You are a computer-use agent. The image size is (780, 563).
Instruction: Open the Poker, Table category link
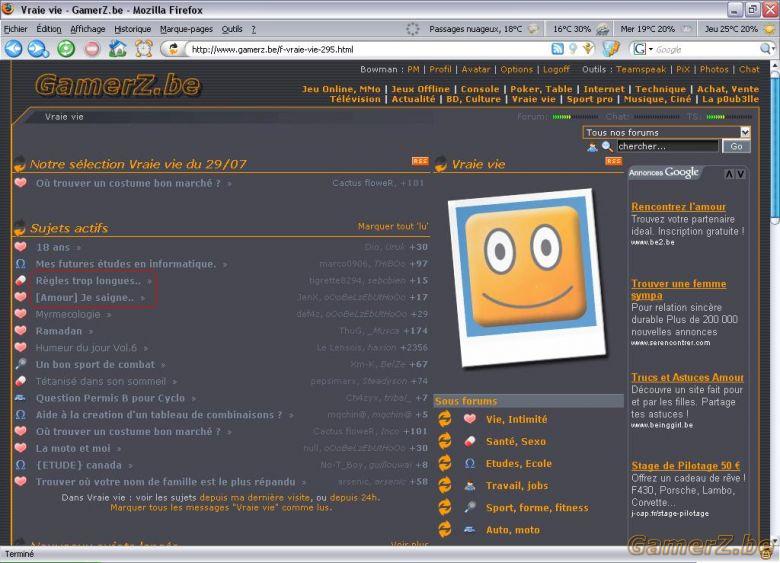click(541, 89)
